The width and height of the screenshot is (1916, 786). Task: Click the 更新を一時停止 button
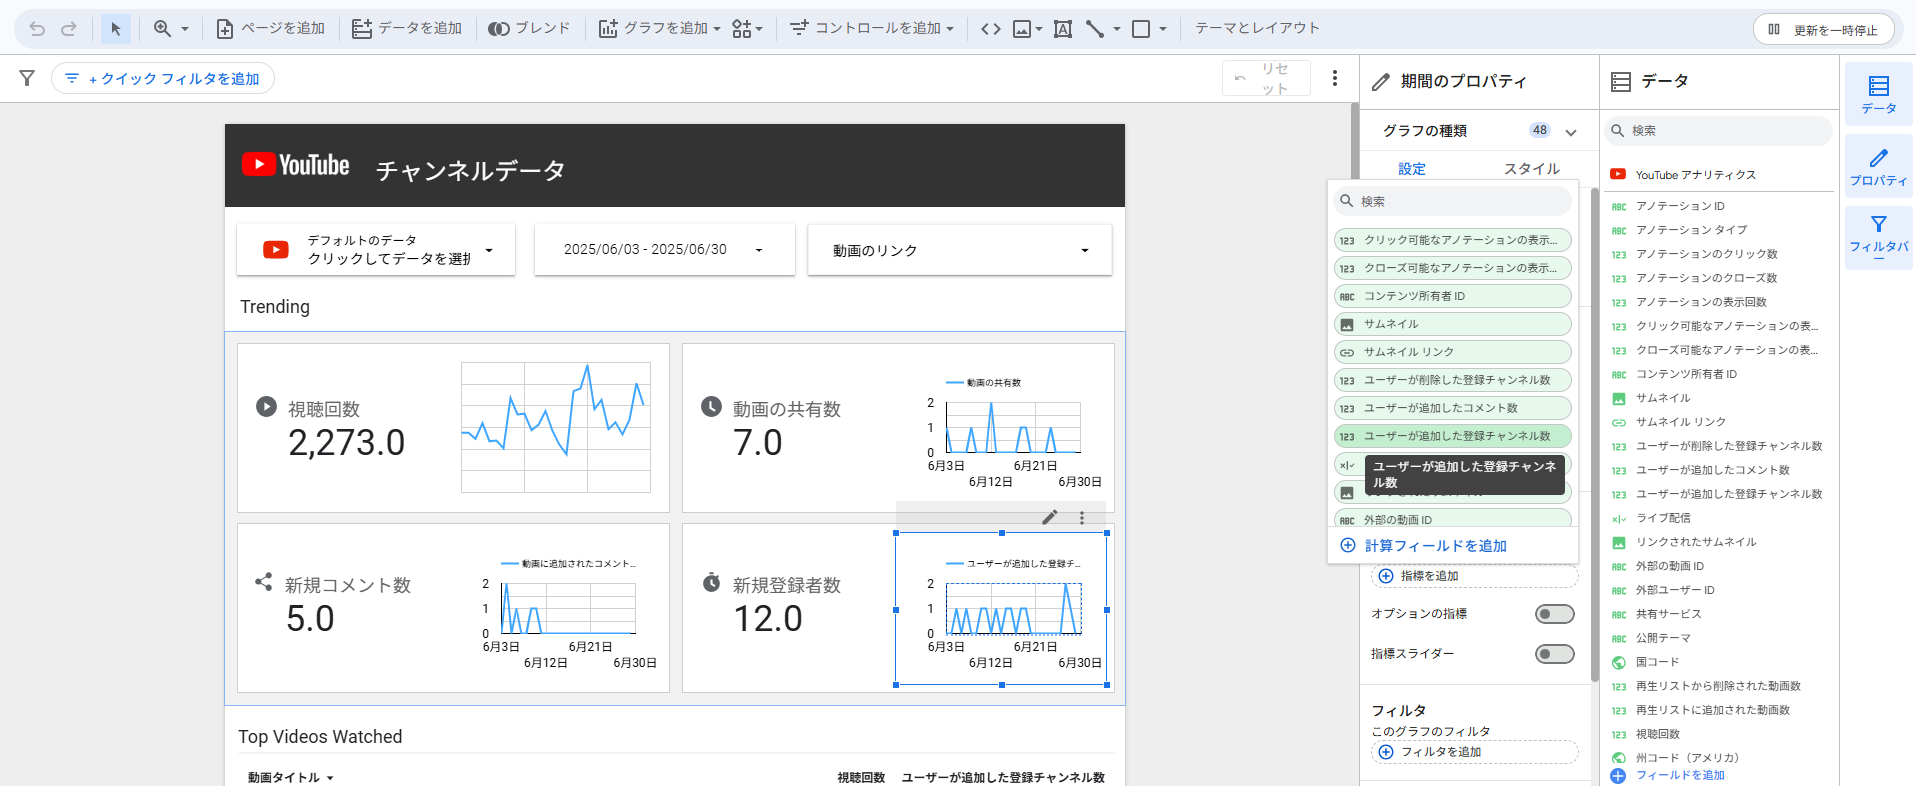[1824, 30]
